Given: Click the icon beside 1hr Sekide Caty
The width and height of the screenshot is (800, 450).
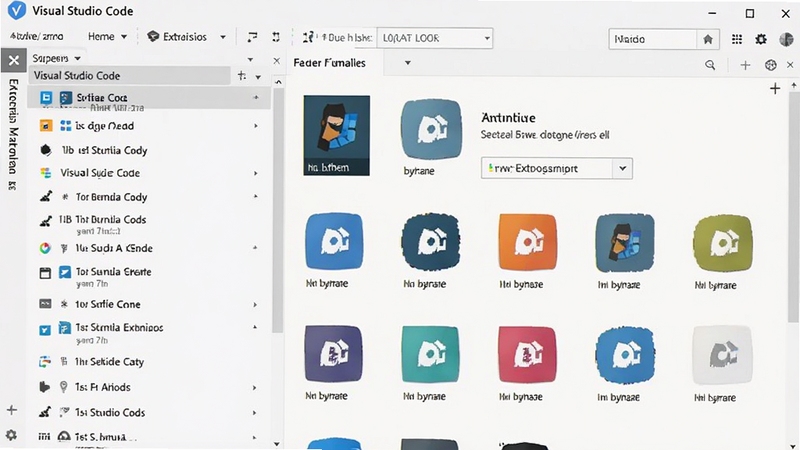Looking at the screenshot, I should (x=45, y=362).
